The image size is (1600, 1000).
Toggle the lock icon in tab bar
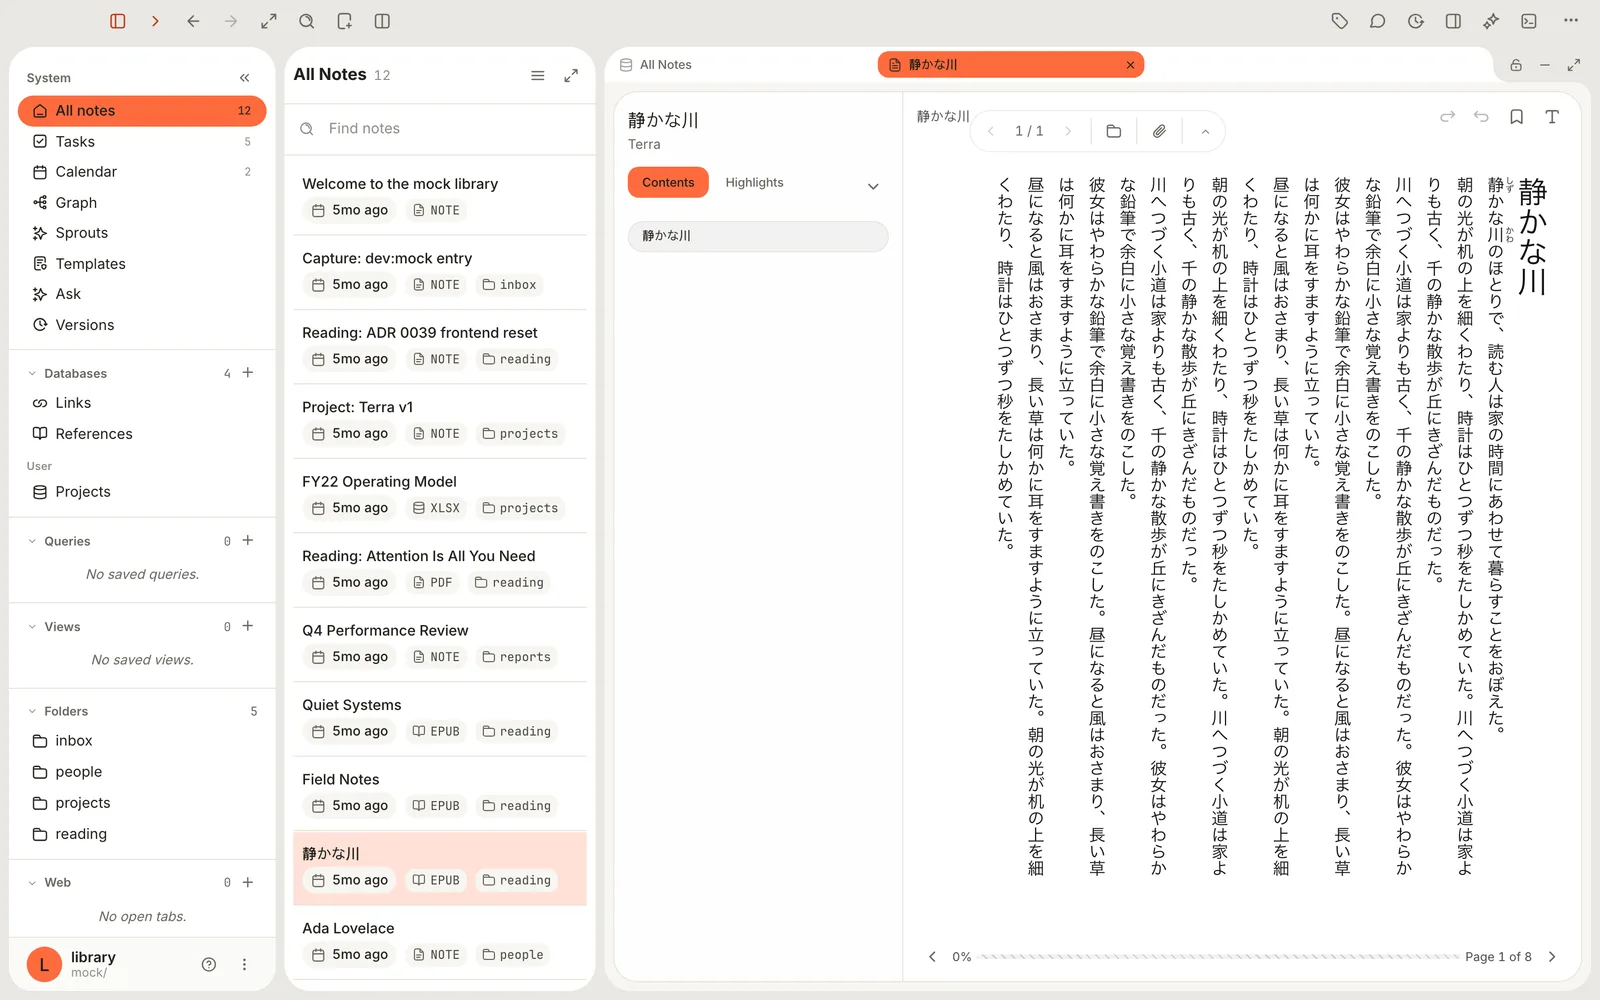pyautogui.click(x=1516, y=65)
